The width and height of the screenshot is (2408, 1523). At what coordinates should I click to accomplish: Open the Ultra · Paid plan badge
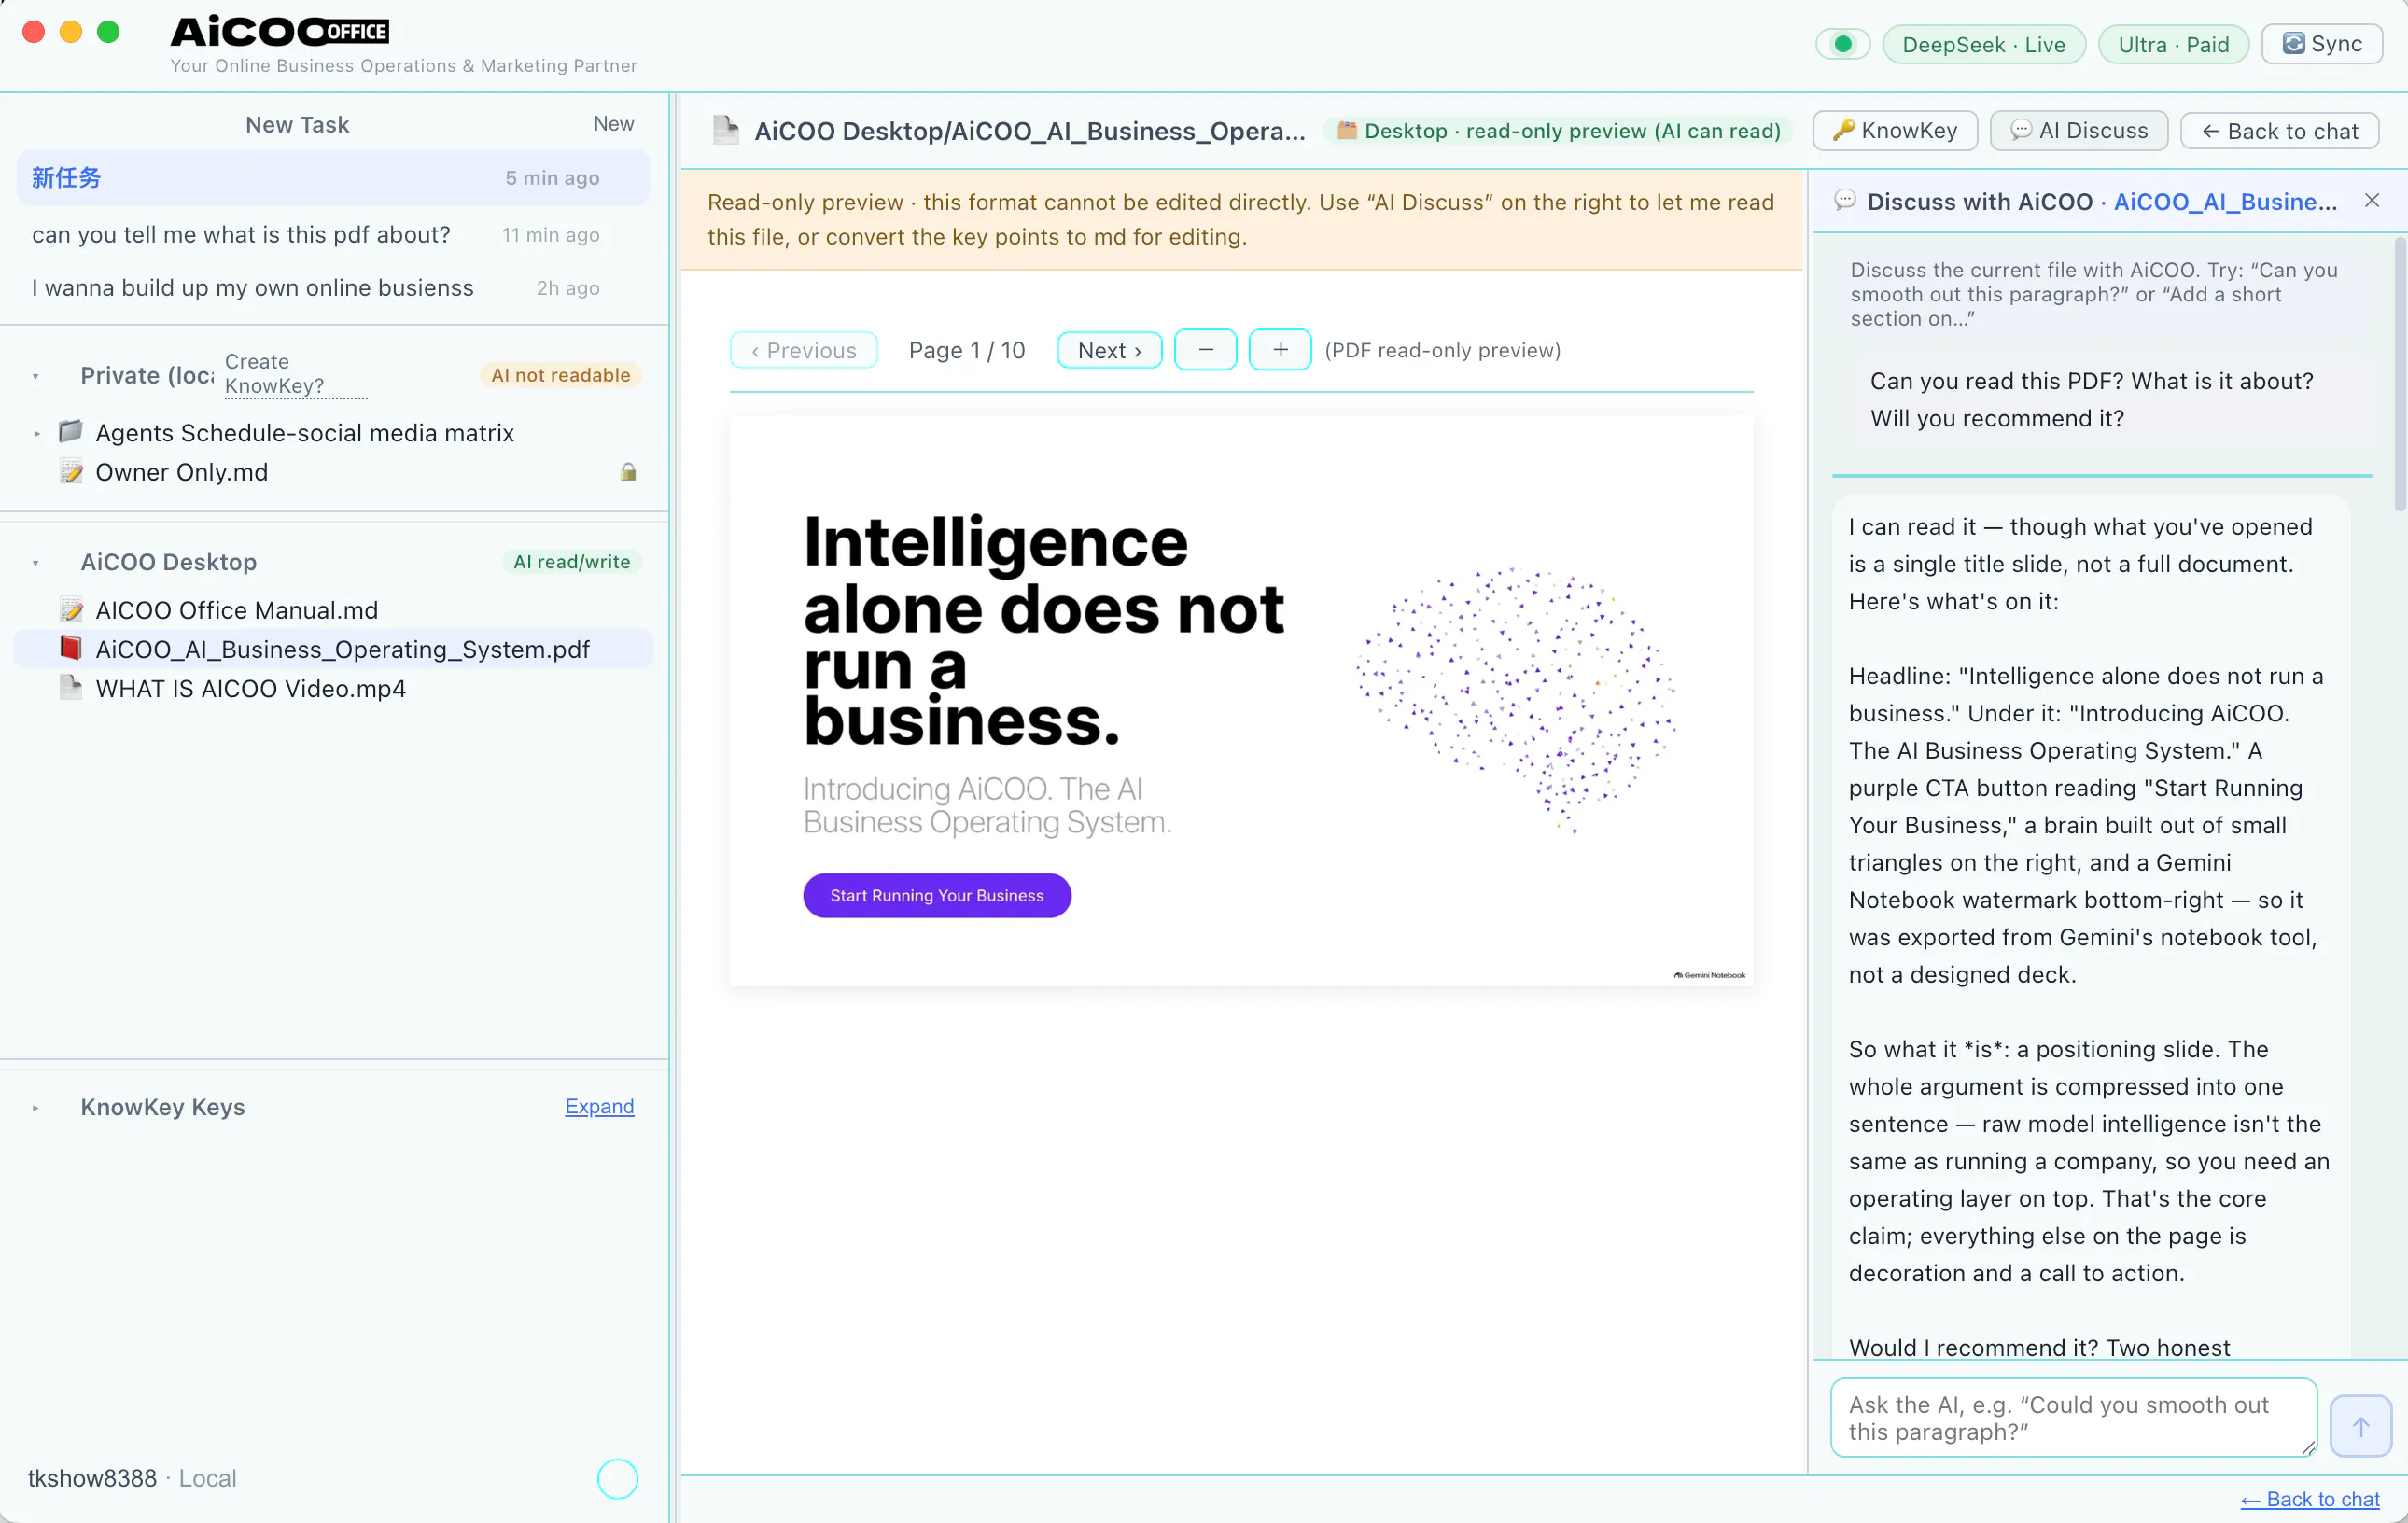coord(2173,44)
